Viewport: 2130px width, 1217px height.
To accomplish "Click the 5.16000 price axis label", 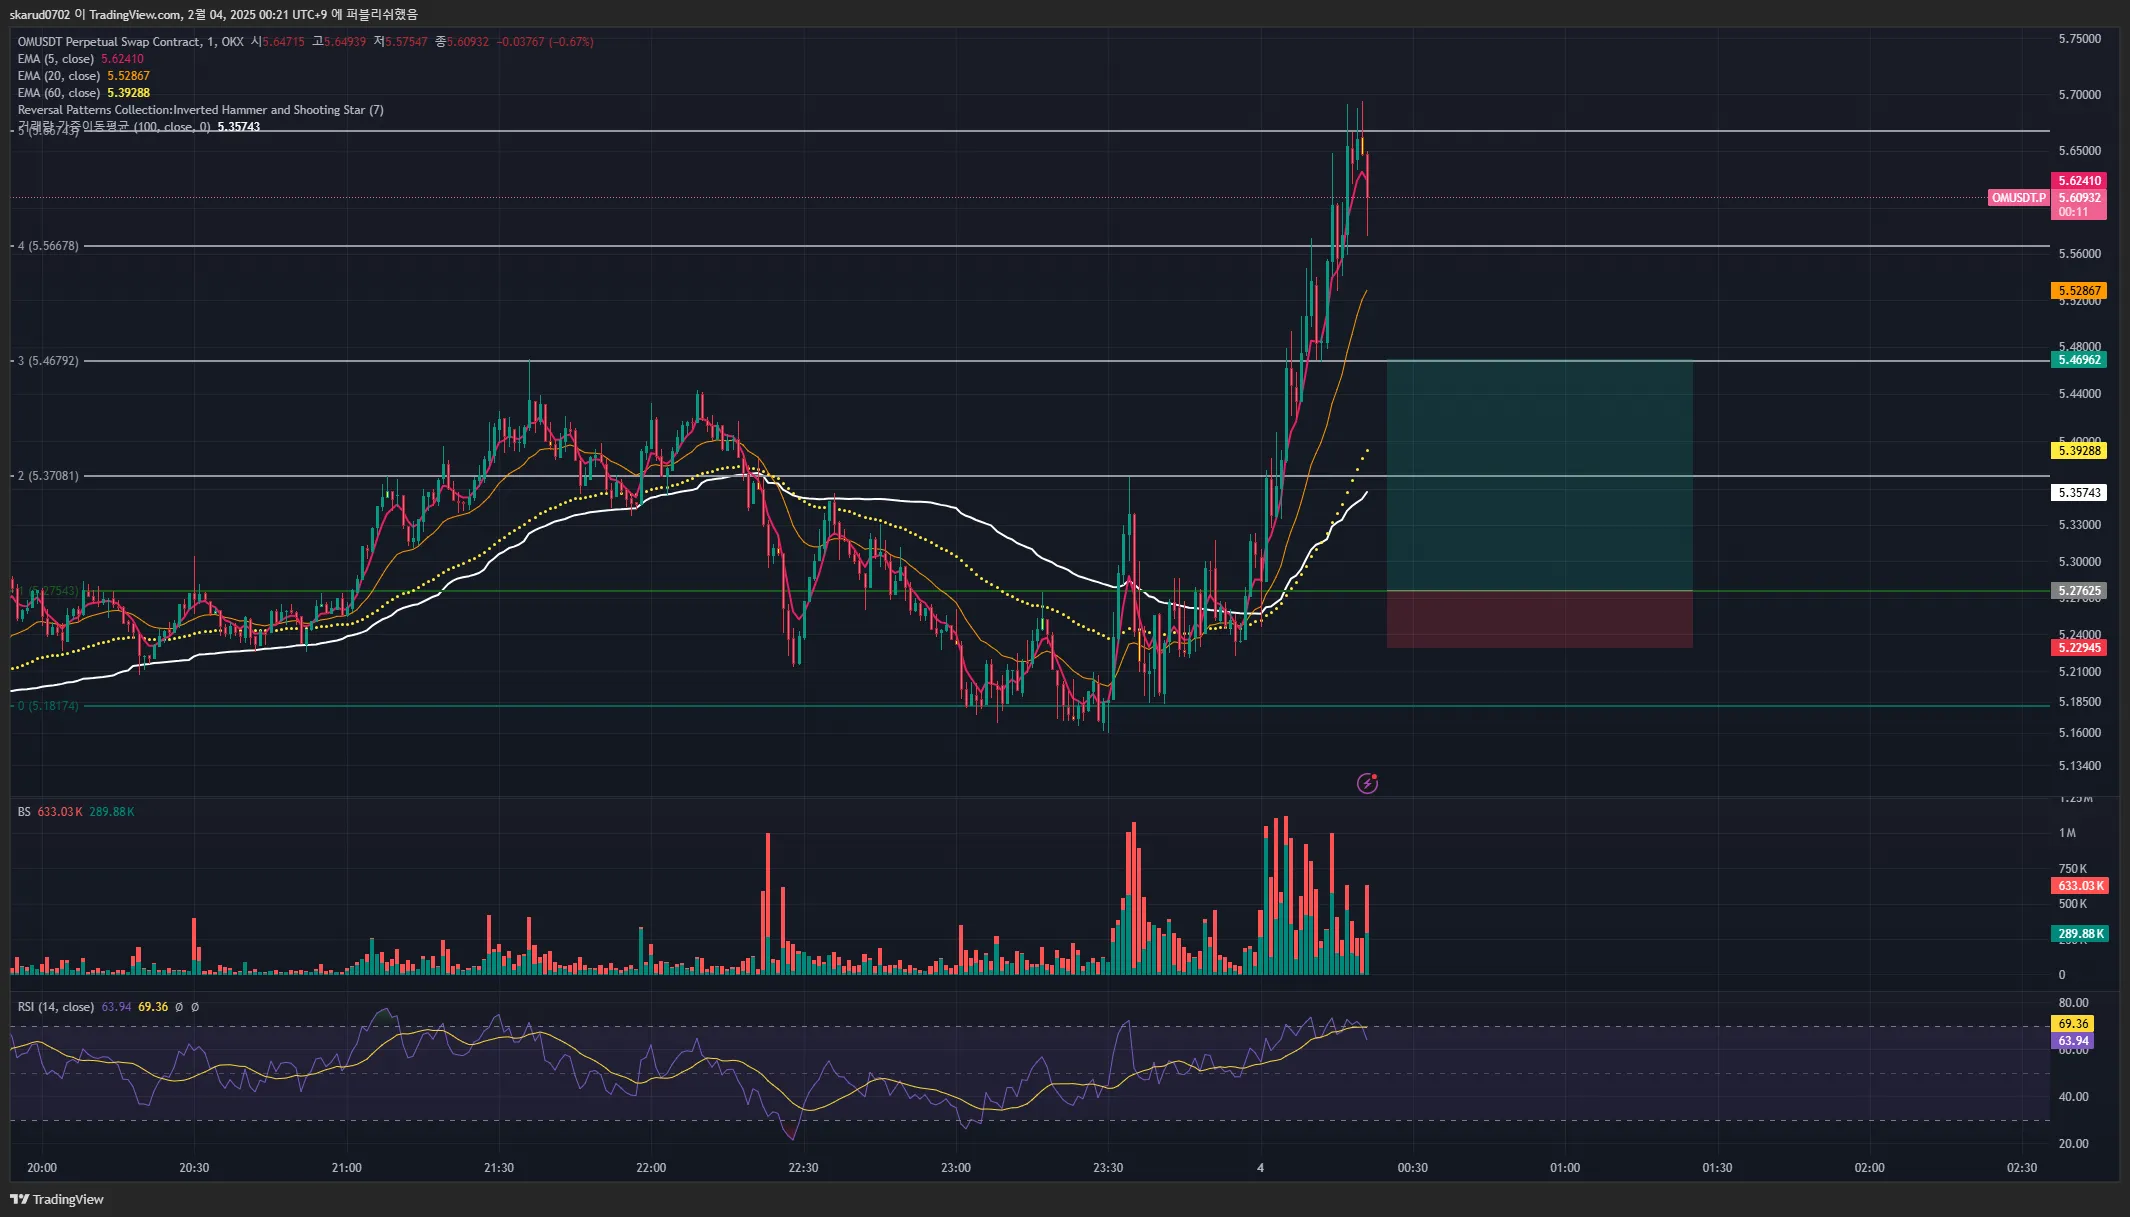I will coord(2080,733).
